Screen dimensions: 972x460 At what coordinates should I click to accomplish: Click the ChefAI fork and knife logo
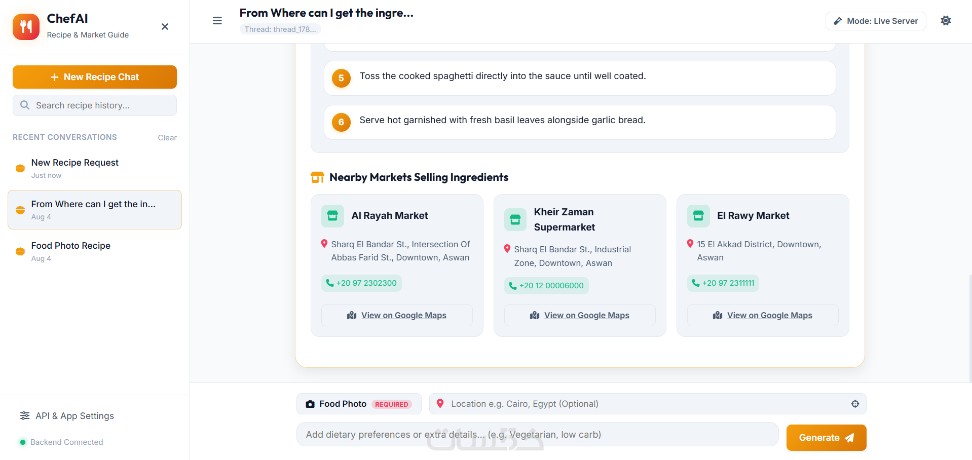pos(26,27)
